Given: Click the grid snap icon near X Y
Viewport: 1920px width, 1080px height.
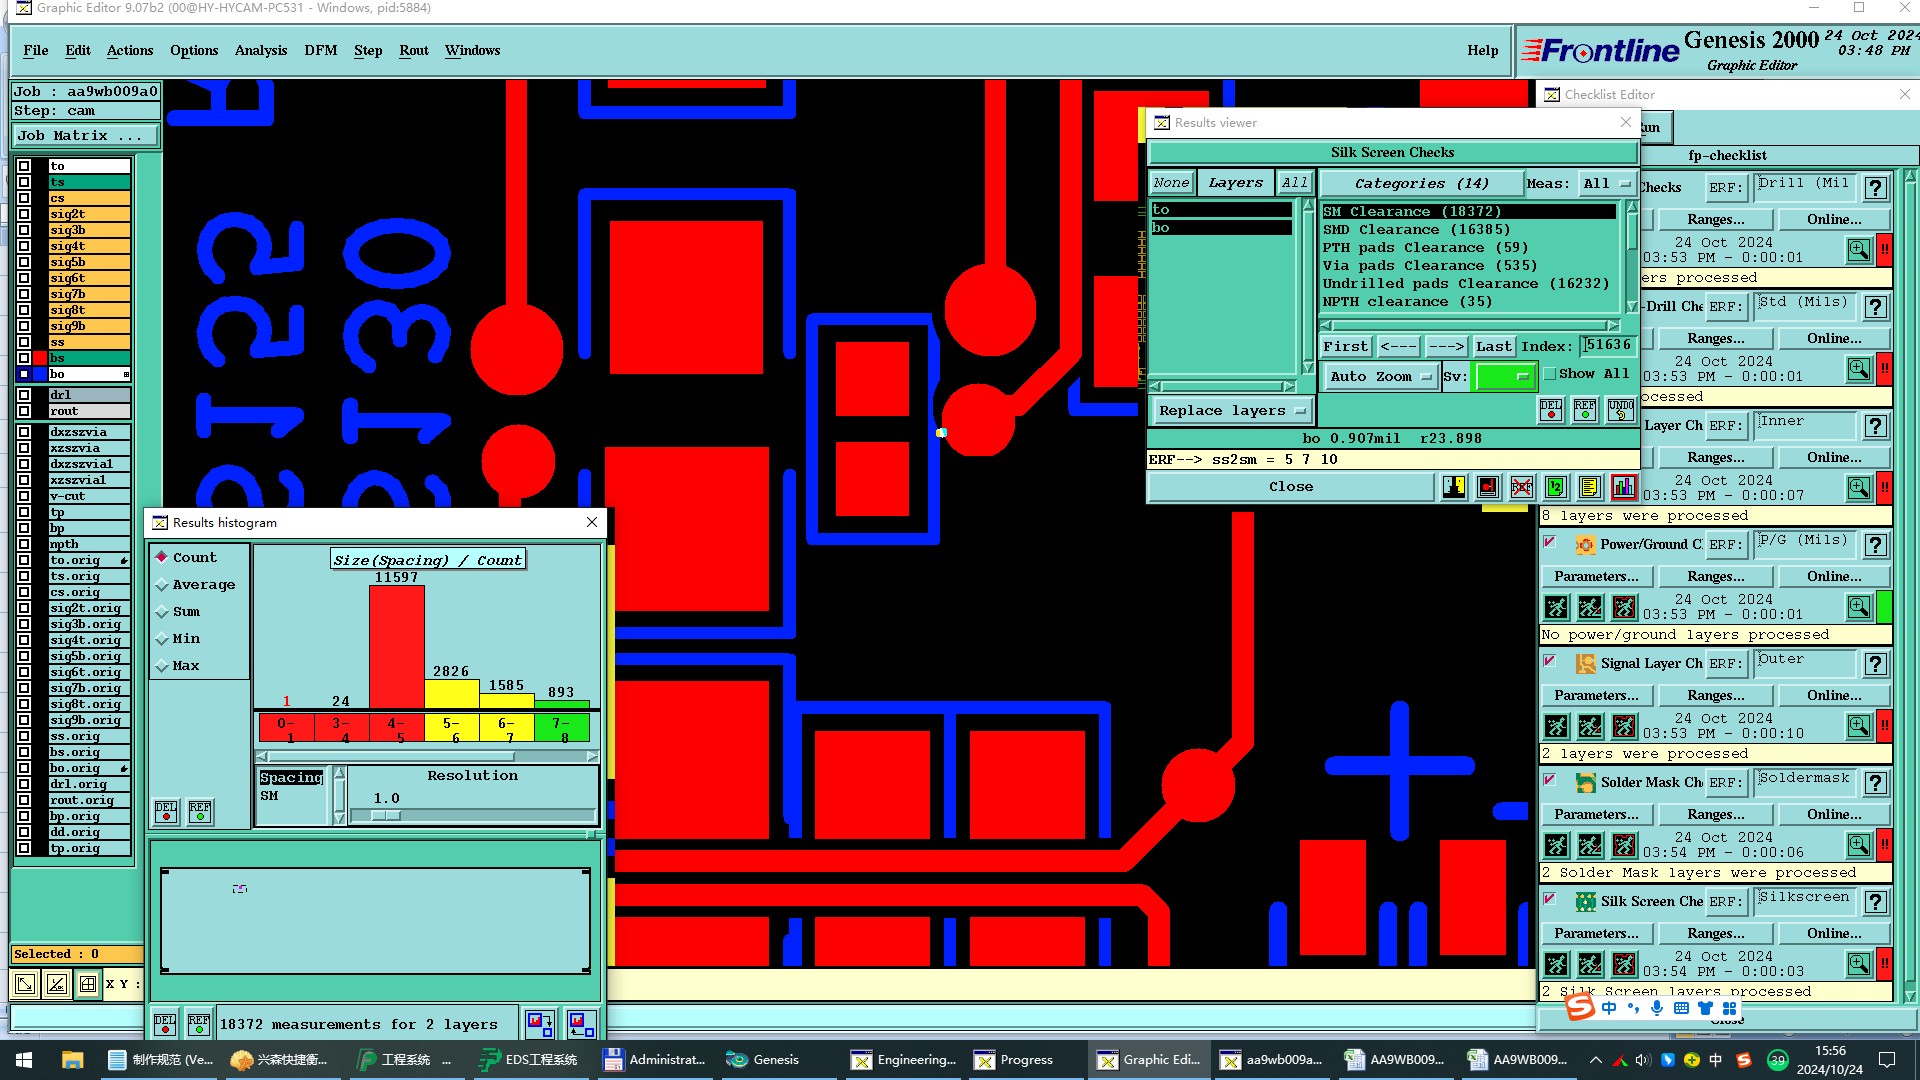Looking at the screenshot, I should click(x=88, y=984).
